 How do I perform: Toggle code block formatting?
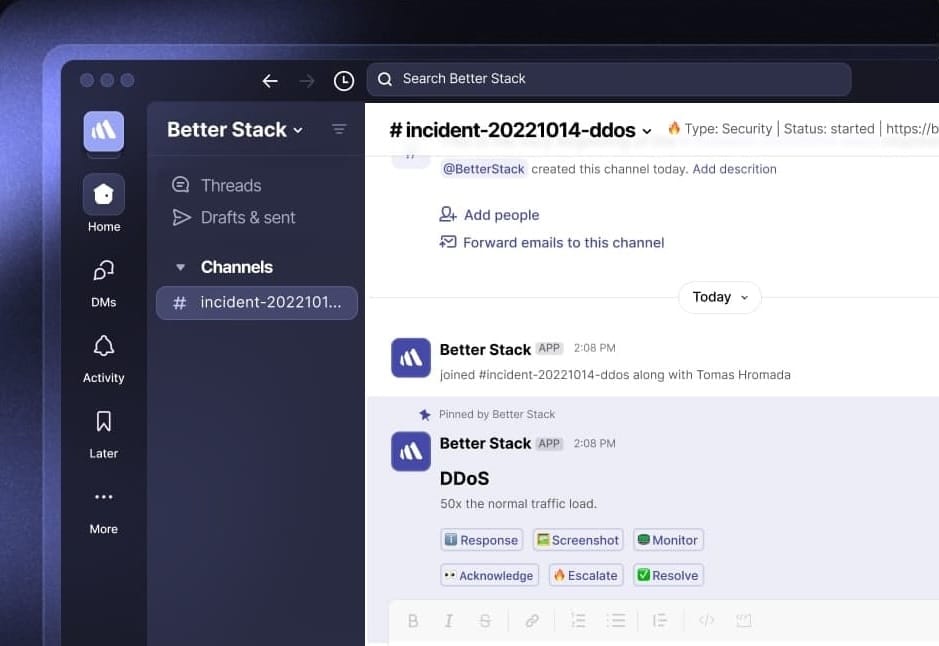(744, 621)
